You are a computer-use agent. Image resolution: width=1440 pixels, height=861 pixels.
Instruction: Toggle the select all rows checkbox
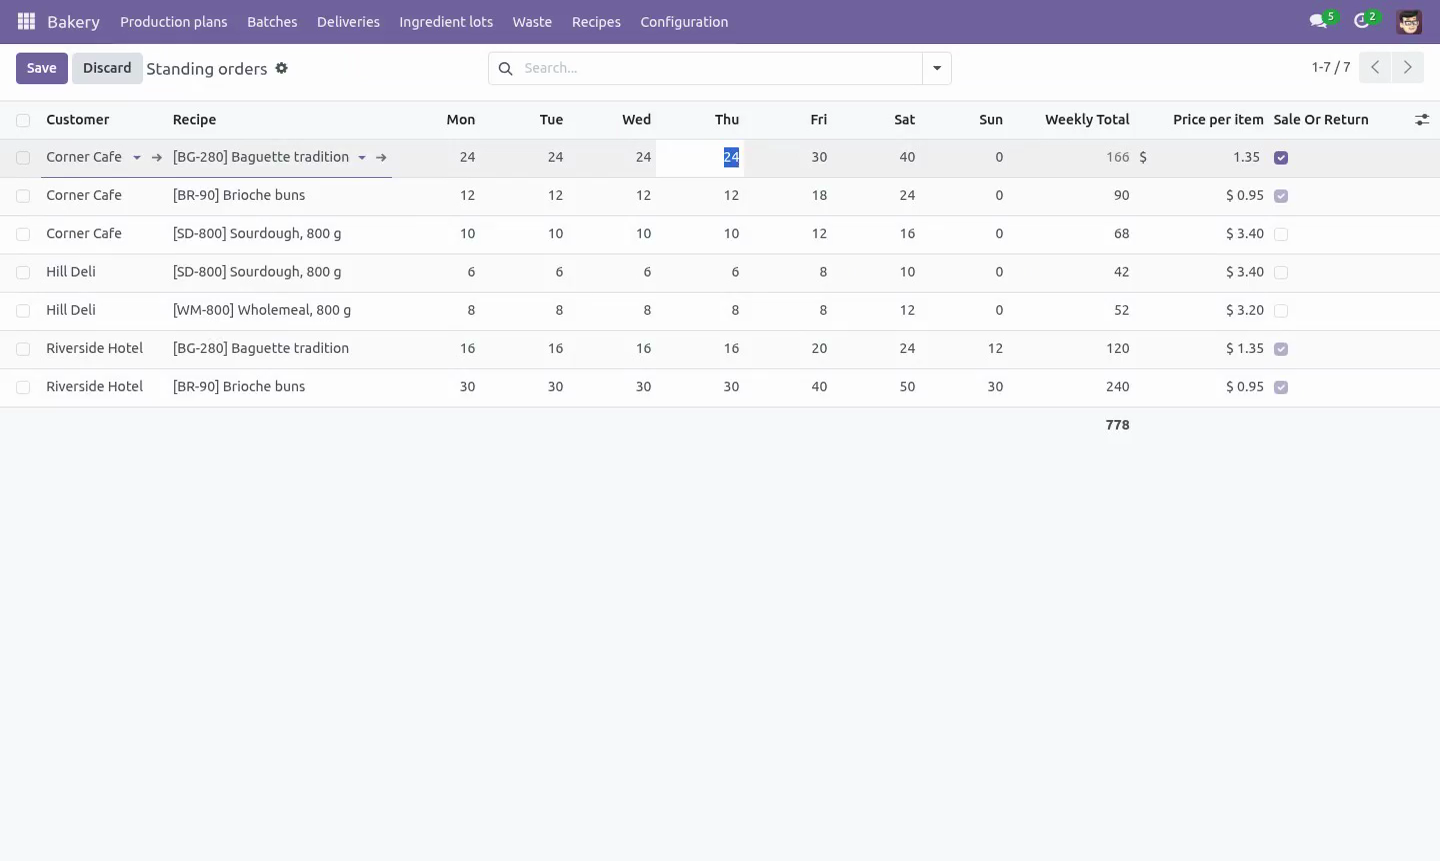(23, 120)
